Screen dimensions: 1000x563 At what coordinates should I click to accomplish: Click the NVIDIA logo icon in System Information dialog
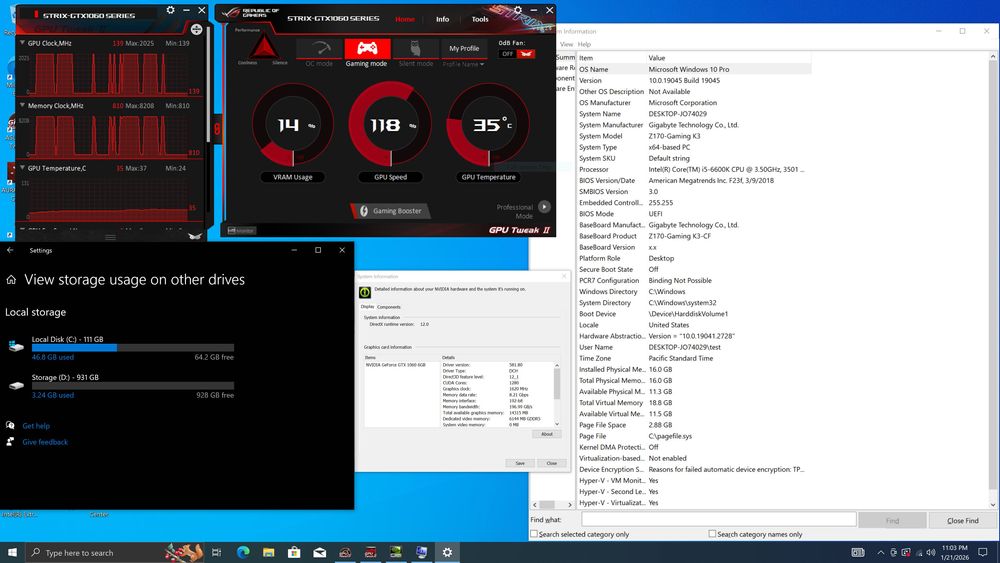tap(365, 292)
